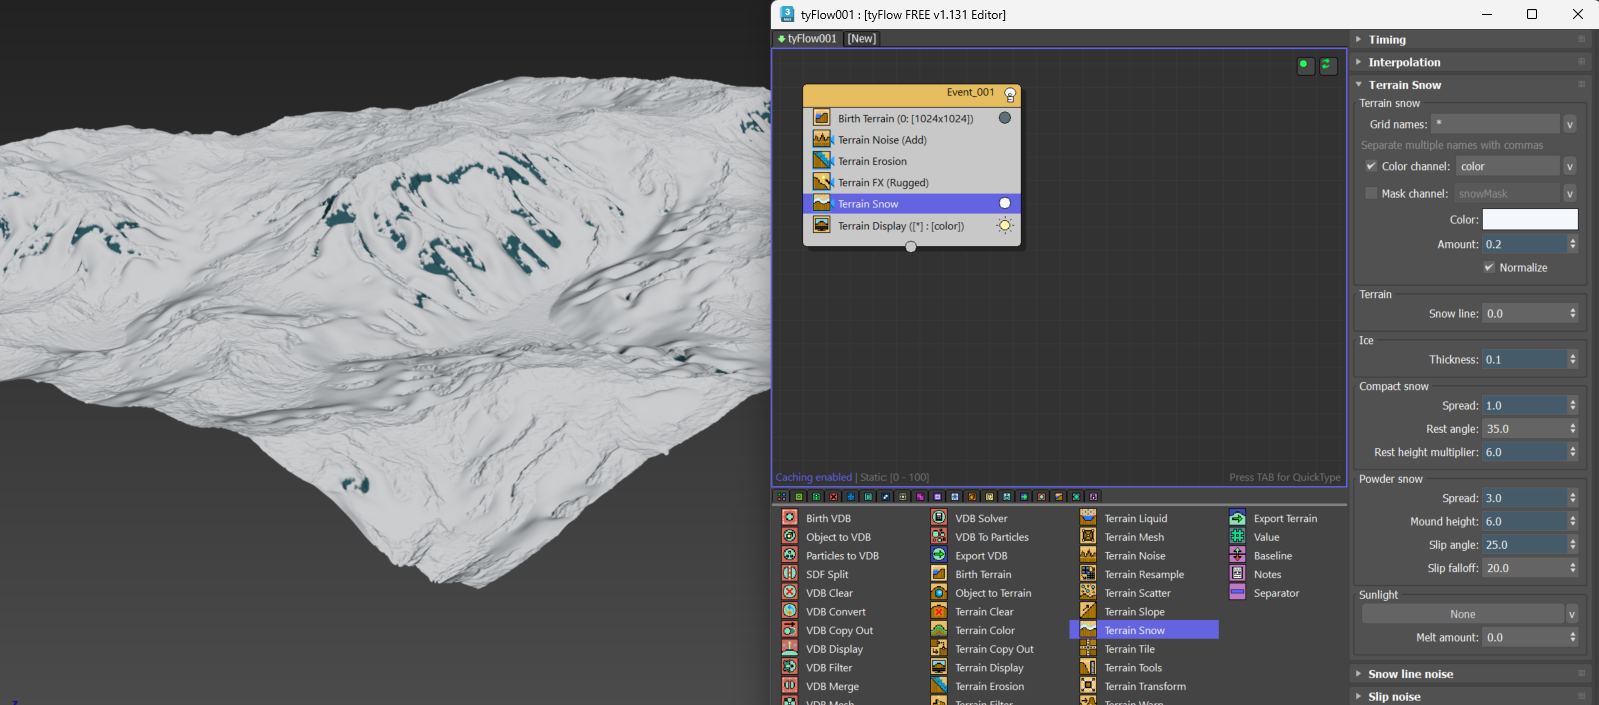The width and height of the screenshot is (1599, 705).
Task: Disable the Color channel checkbox
Action: pos(1371,167)
